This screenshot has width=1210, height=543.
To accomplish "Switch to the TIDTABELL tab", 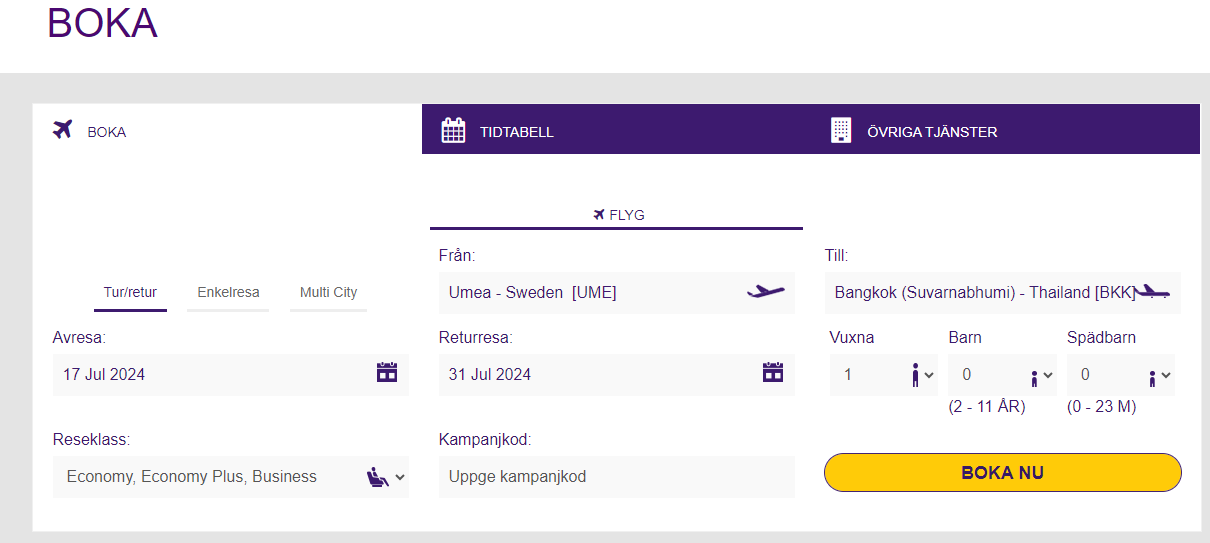I will [x=516, y=132].
